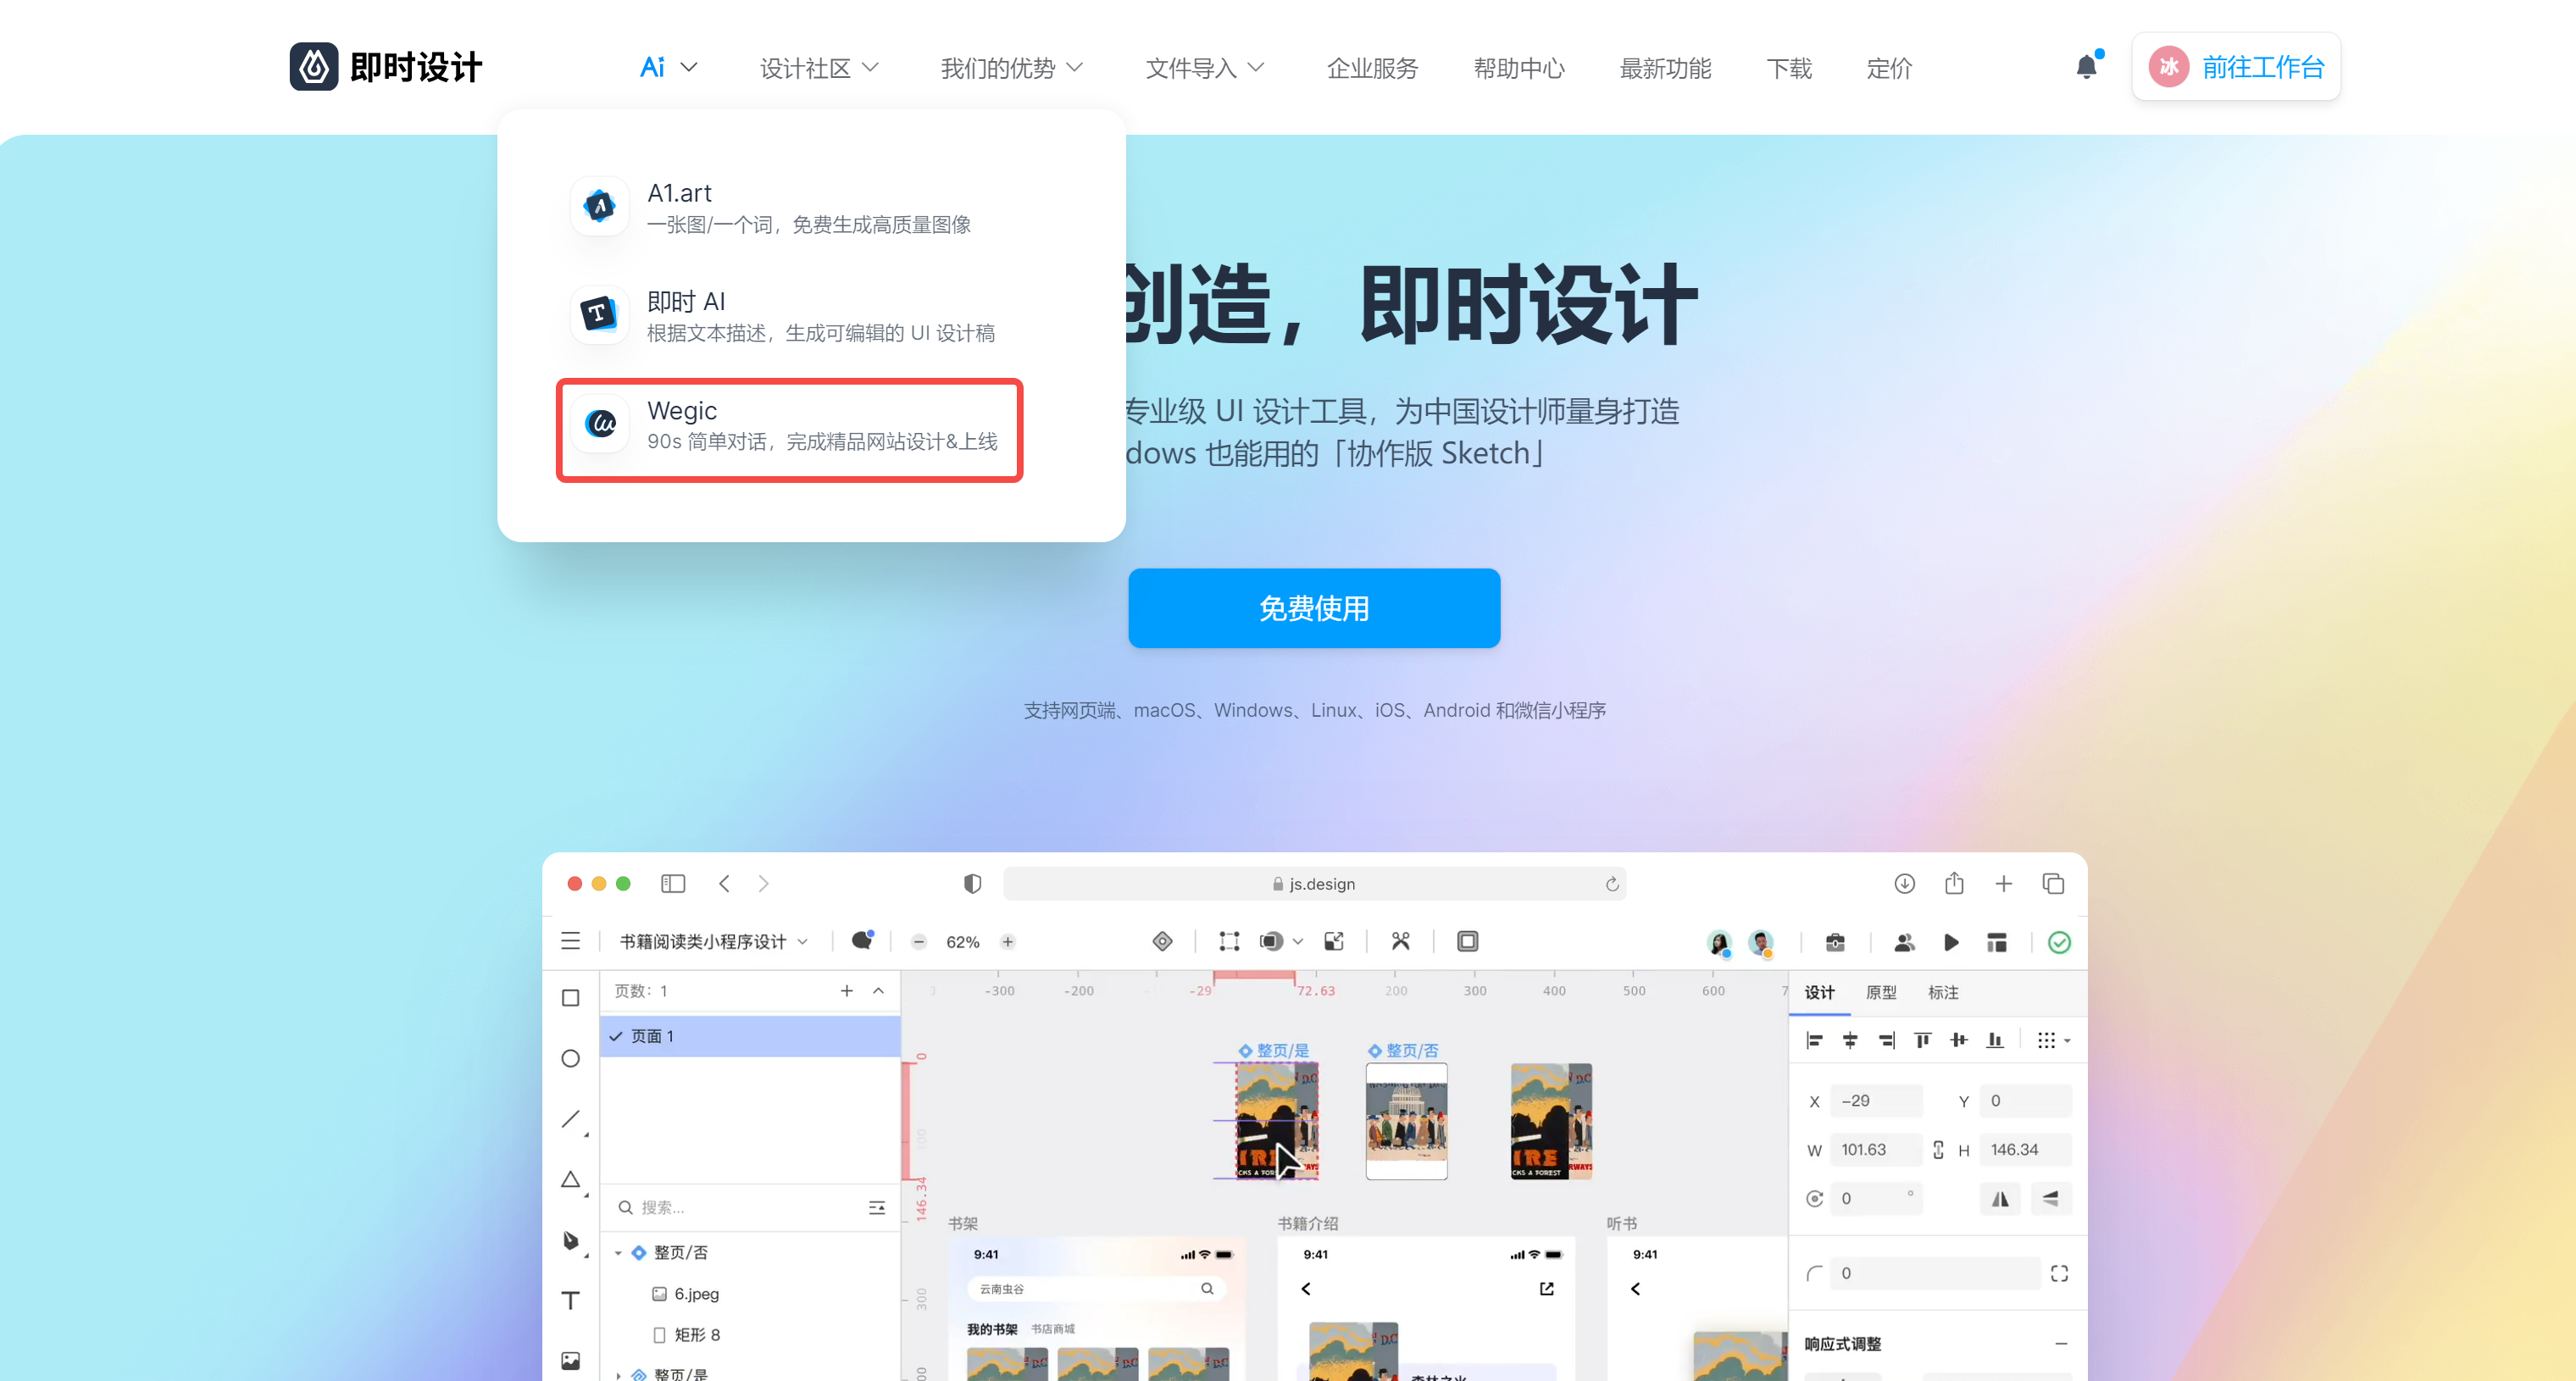Image resolution: width=2576 pixels, height=1381 pixels.
Task: Click the export/share icon in toolbar
Action: [x=1954, y=884]
